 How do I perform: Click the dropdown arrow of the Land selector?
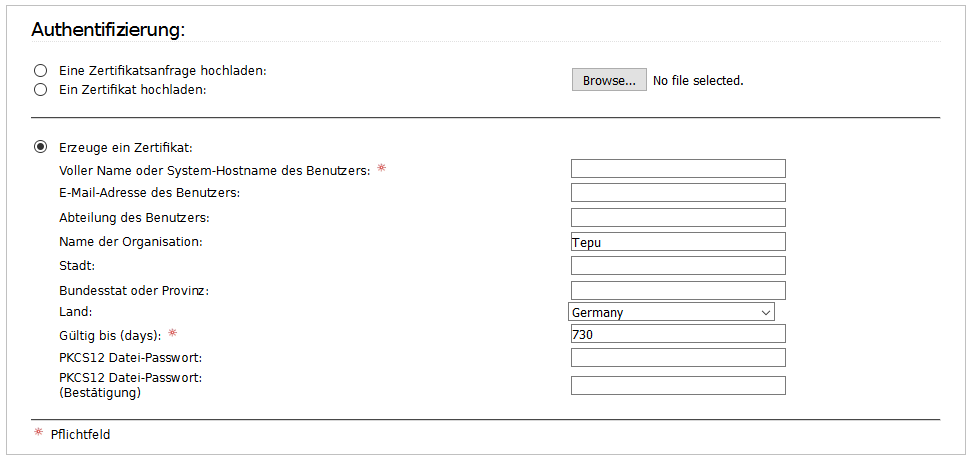[x=766, y=312]
